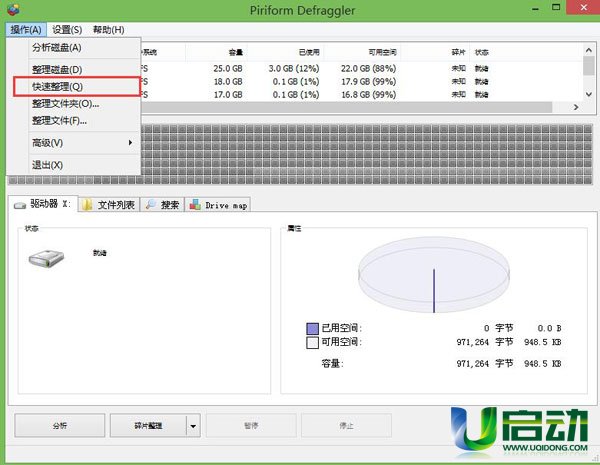Click the Defraggler app icon in title bar
This screenshot has height=465, width=600.
[x=13, y=9]
